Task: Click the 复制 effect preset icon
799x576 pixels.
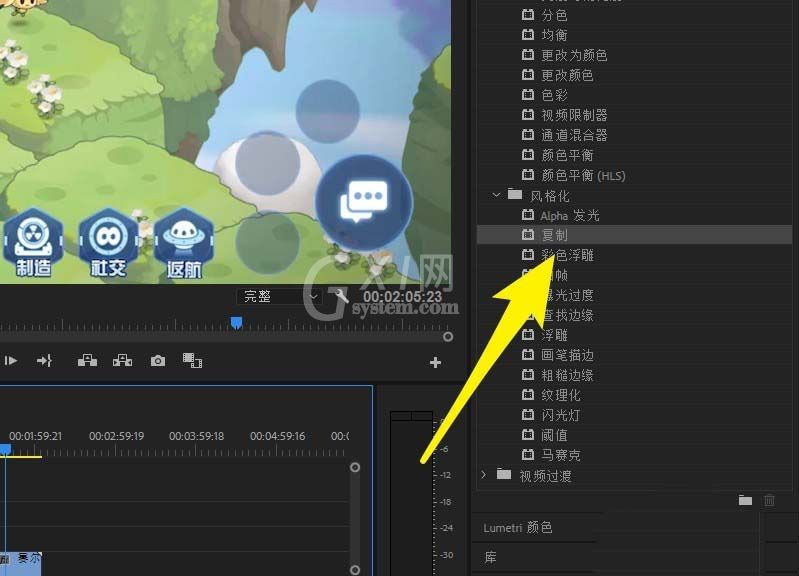Action: tap(528, 234)
